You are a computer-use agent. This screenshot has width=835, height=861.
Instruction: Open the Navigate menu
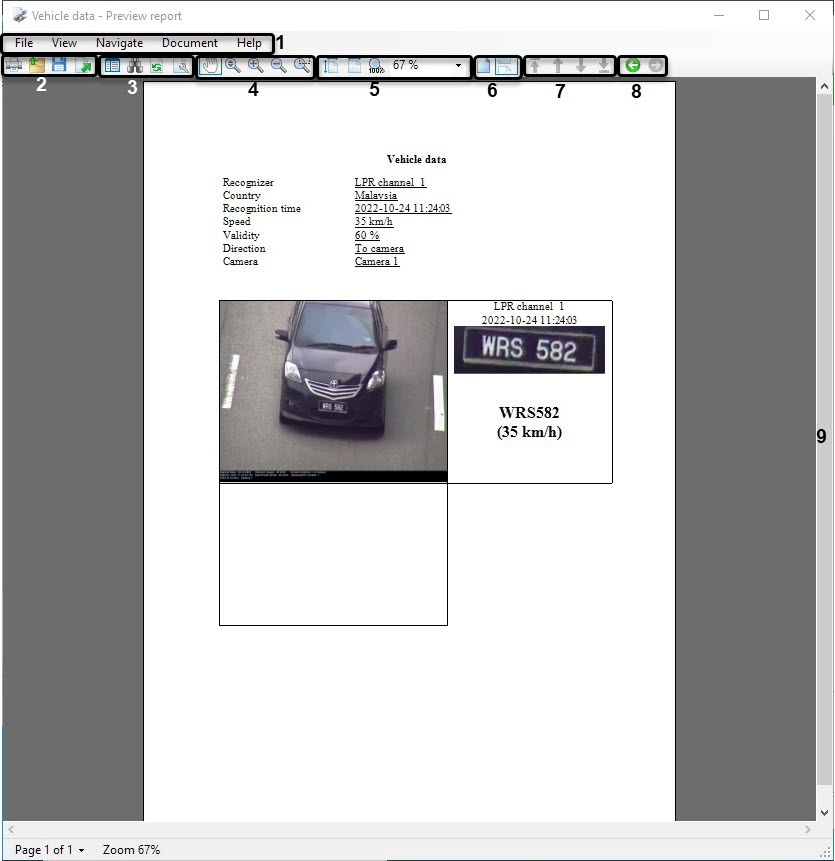pyautogui.click(x=119, y=43)
